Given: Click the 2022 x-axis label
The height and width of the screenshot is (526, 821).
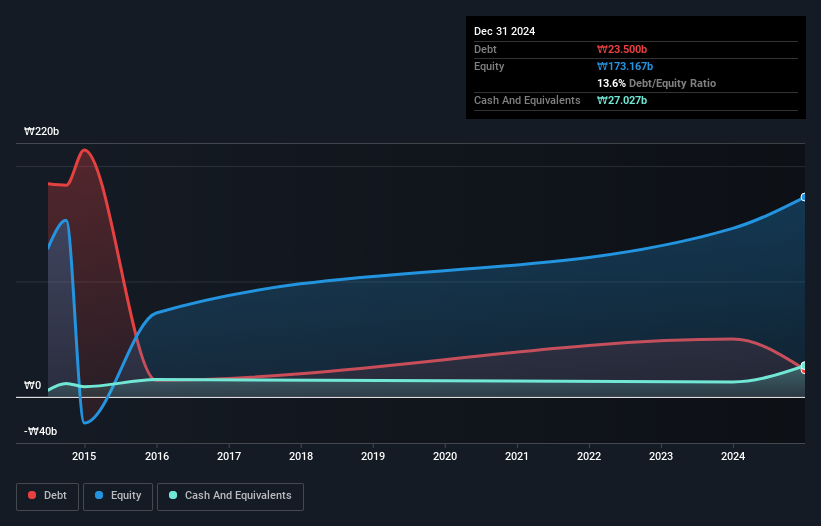Looking at the screenshot, I should click(x=589, y=456).
